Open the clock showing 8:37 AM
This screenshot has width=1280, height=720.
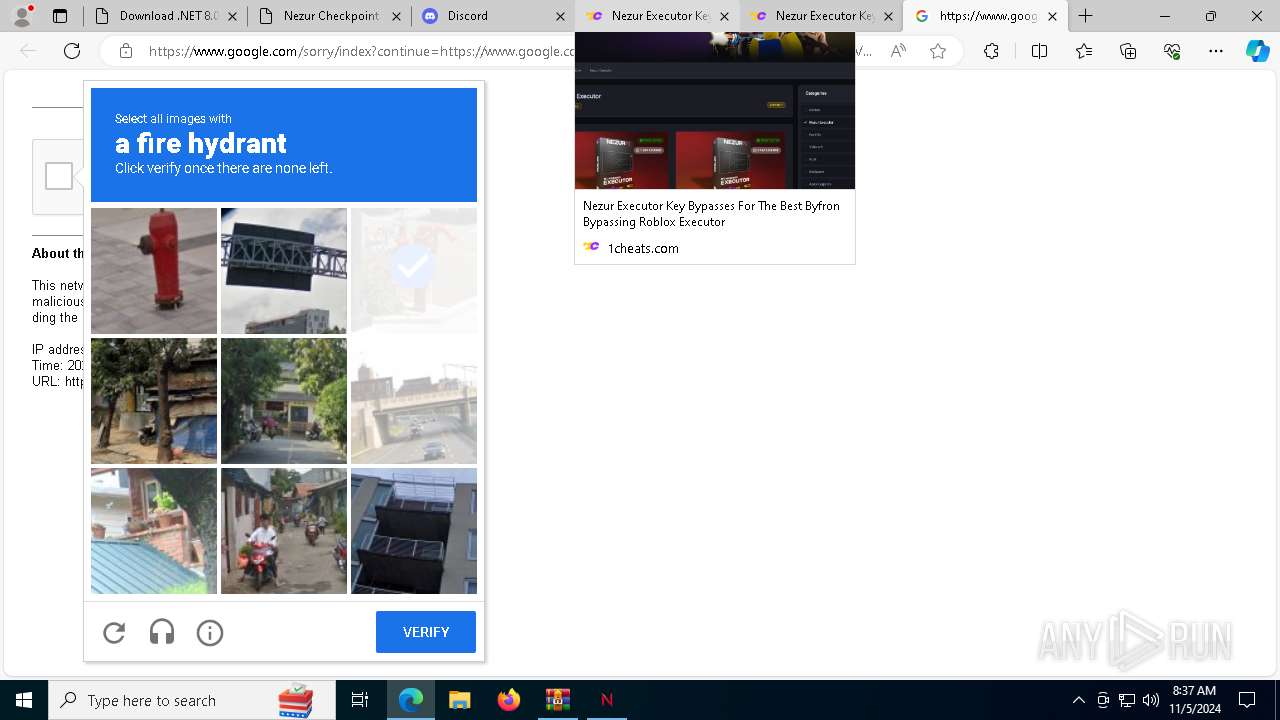[x=1195, y=700]
